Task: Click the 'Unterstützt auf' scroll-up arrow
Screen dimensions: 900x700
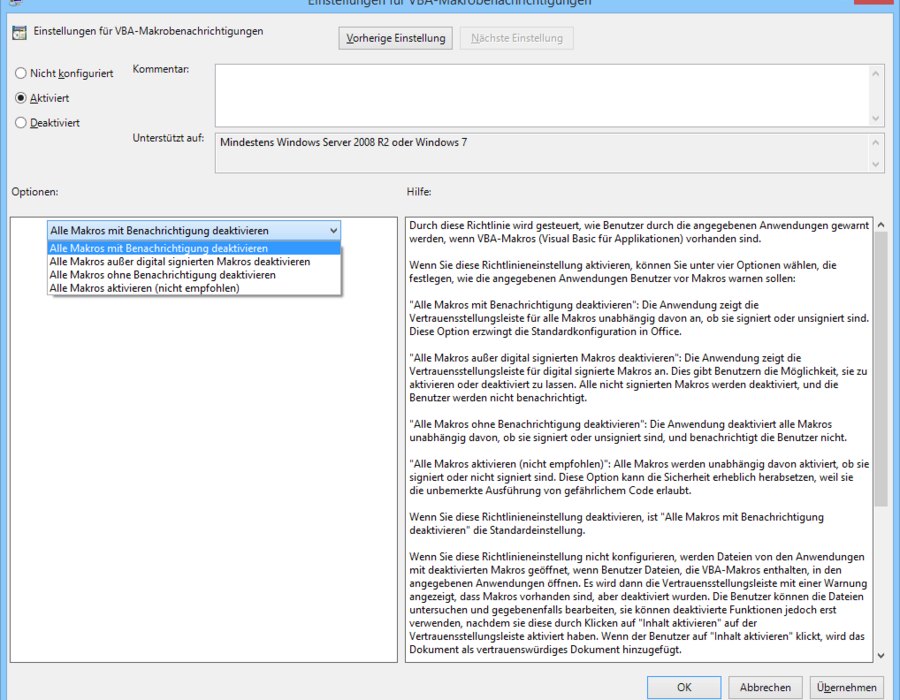Action: click(875, 142)
